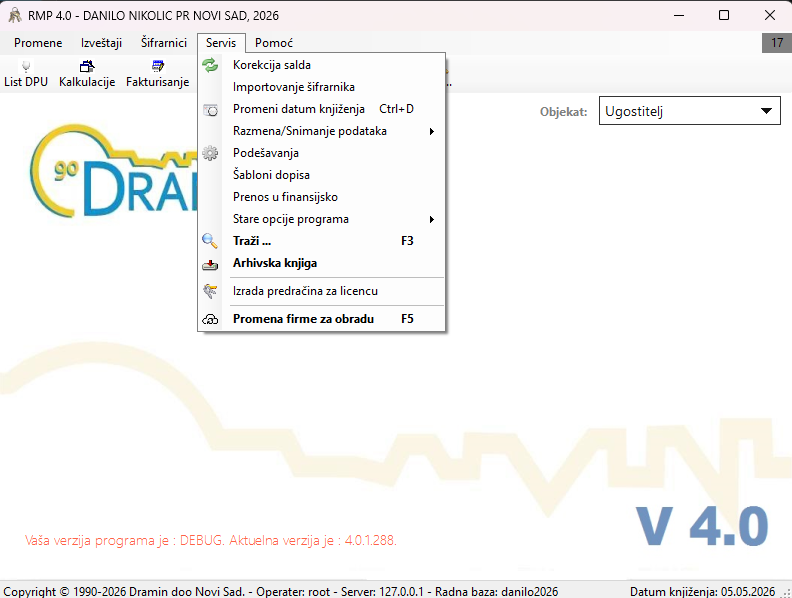
Task: Open Arhivska knjiga entry
Action: click(x=321, y=263)
